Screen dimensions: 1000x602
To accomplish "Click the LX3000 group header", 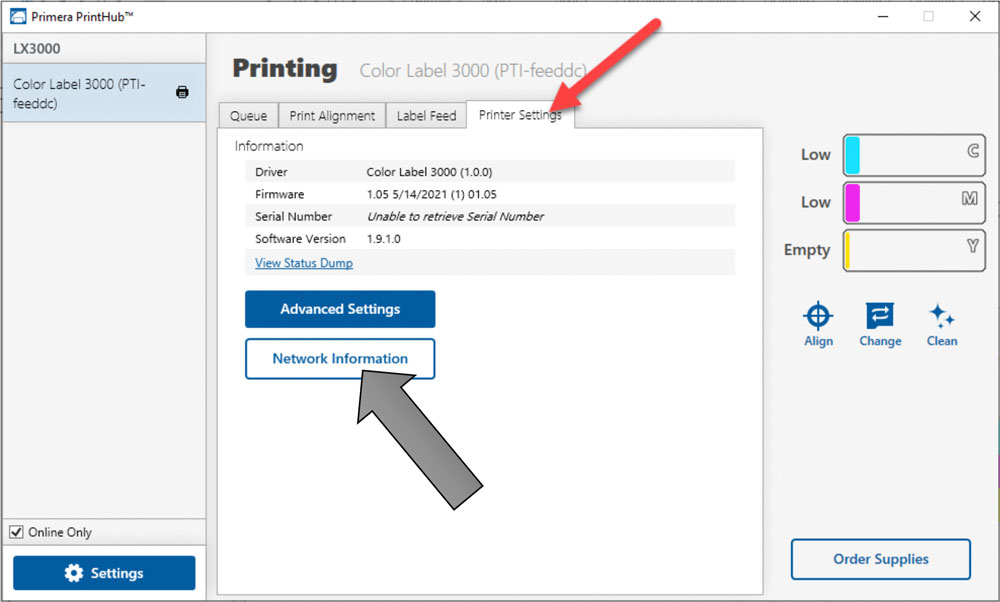I will 104,48.
